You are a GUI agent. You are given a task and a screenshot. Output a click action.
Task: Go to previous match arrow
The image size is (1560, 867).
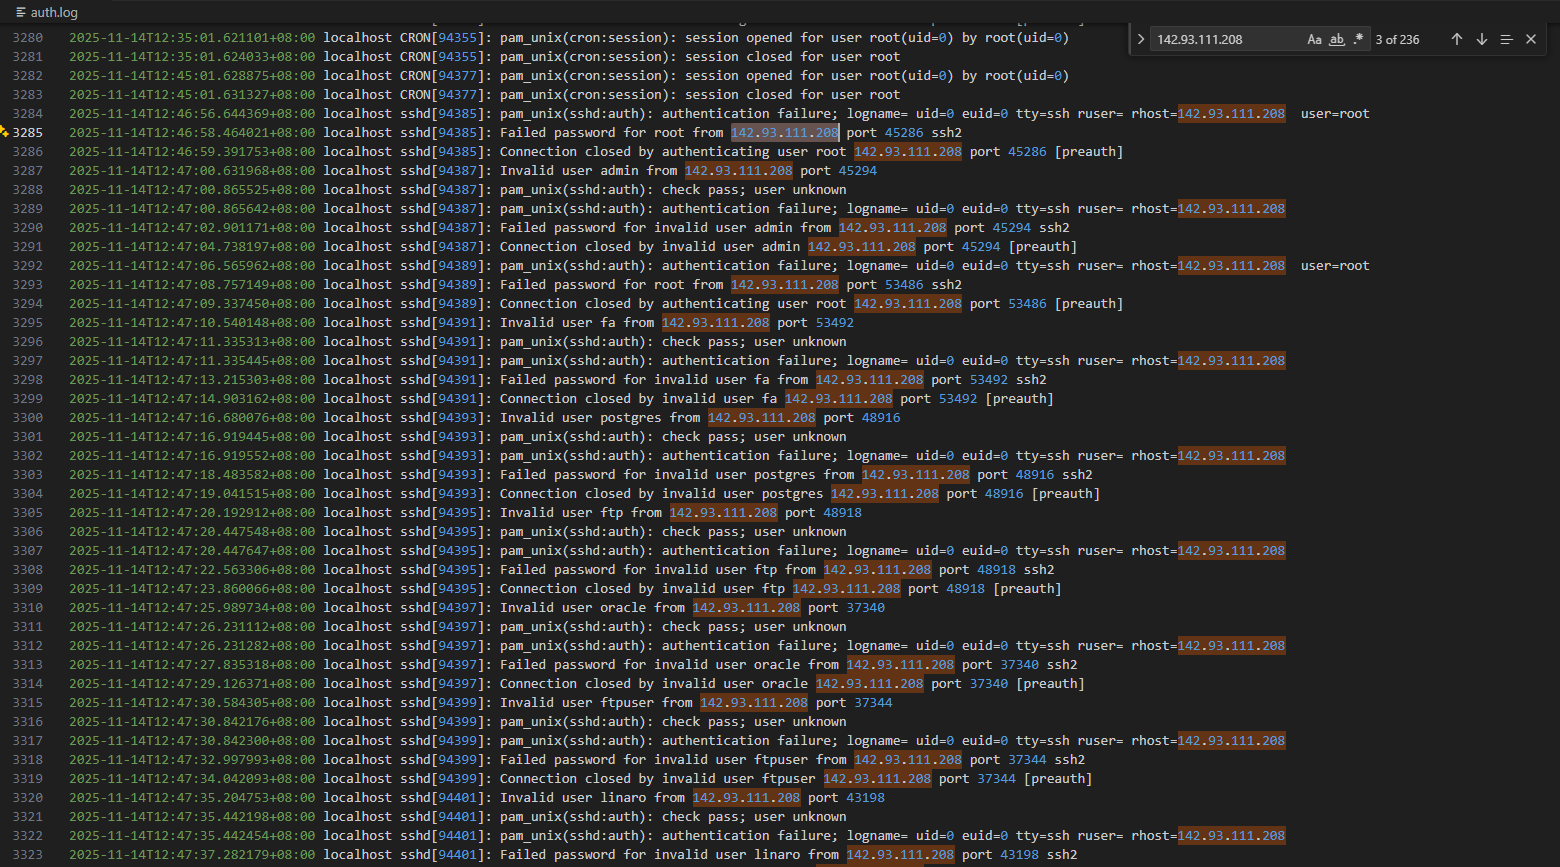coord(1457,39)
